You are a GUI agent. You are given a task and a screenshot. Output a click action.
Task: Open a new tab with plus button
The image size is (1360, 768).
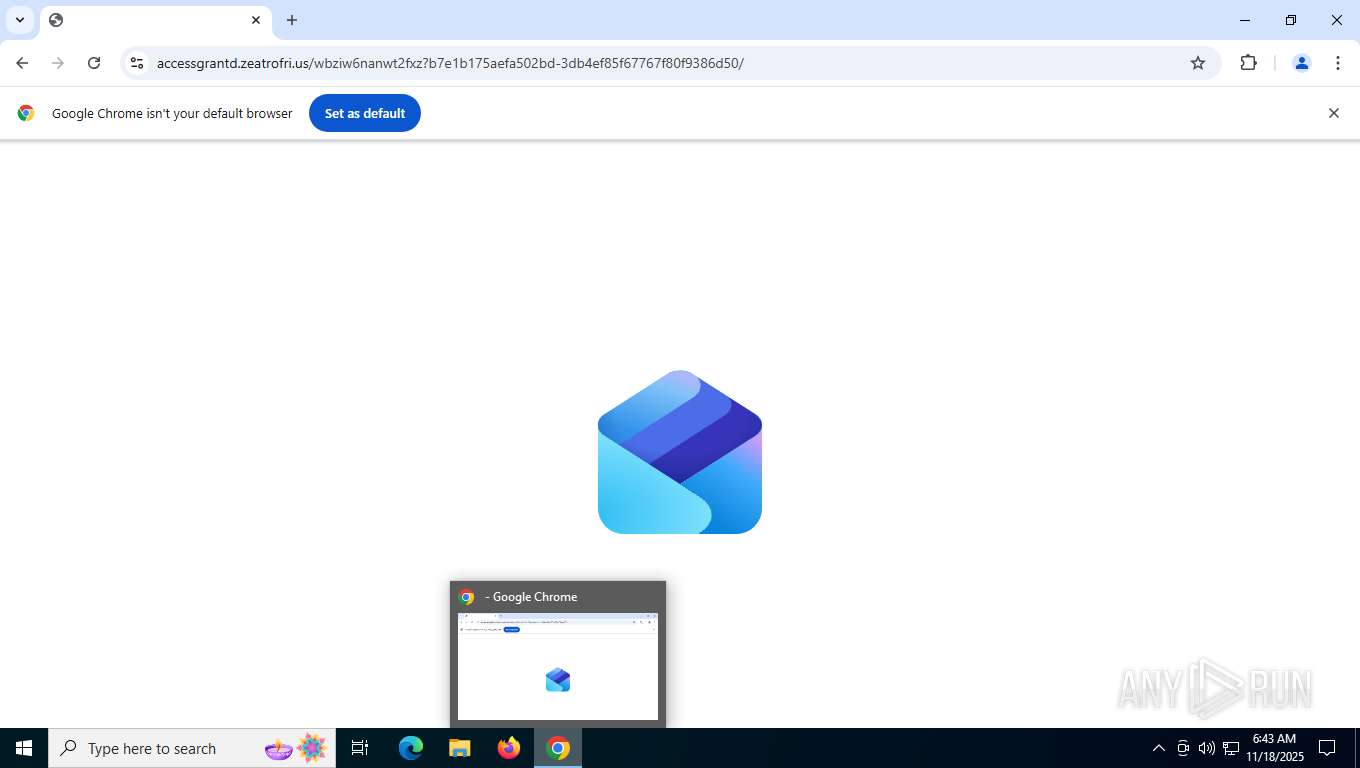click(292, 20)
